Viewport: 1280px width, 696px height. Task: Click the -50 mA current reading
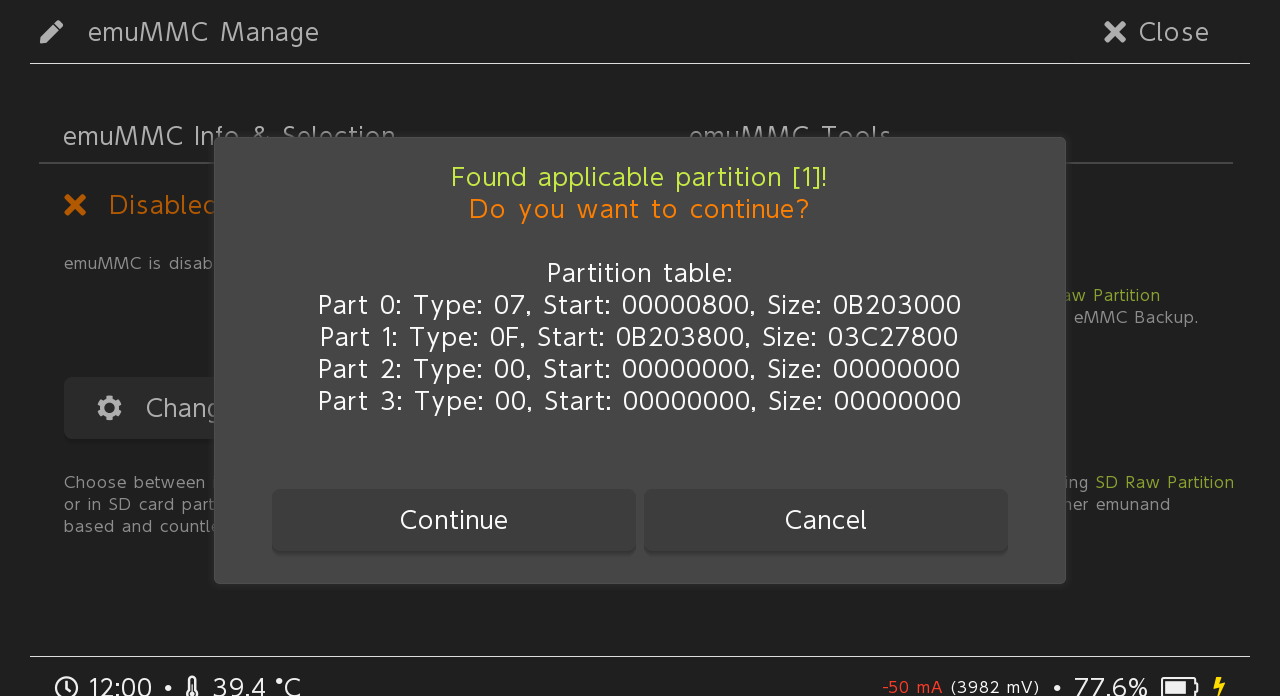(x=912, y=686)
